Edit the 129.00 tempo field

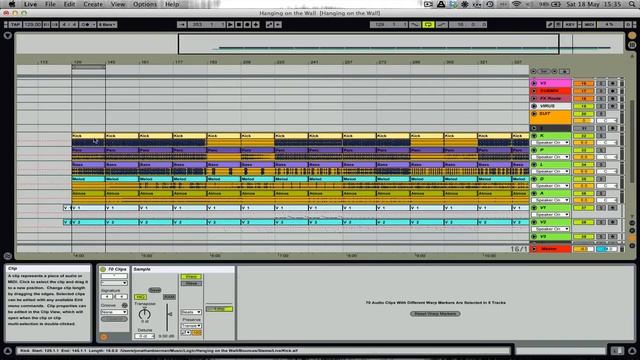point(32,24)
